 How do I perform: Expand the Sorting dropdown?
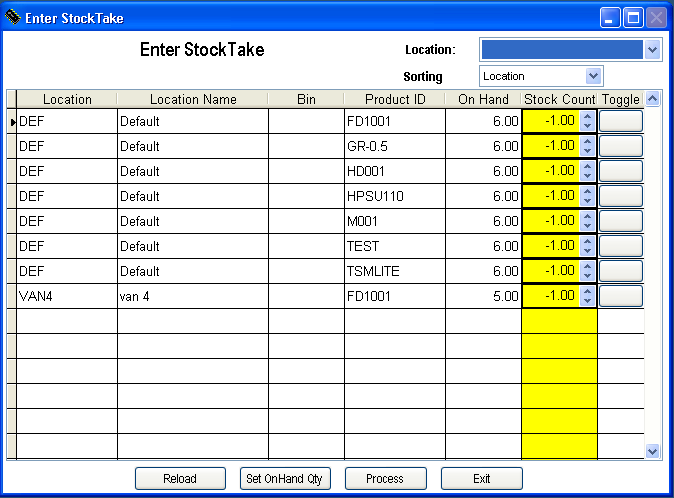point(594,76)
